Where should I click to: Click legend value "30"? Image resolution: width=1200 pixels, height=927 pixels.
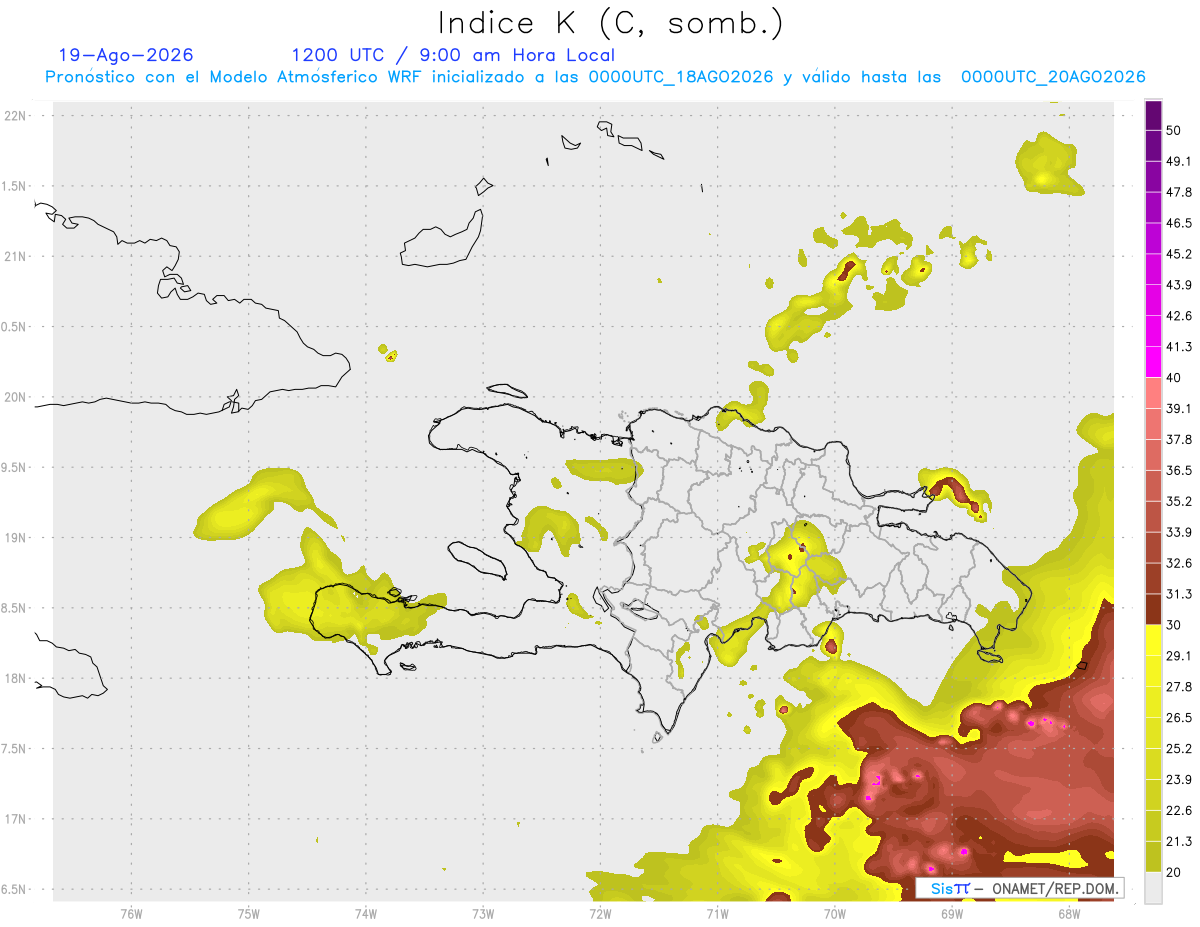[1174, 625]
